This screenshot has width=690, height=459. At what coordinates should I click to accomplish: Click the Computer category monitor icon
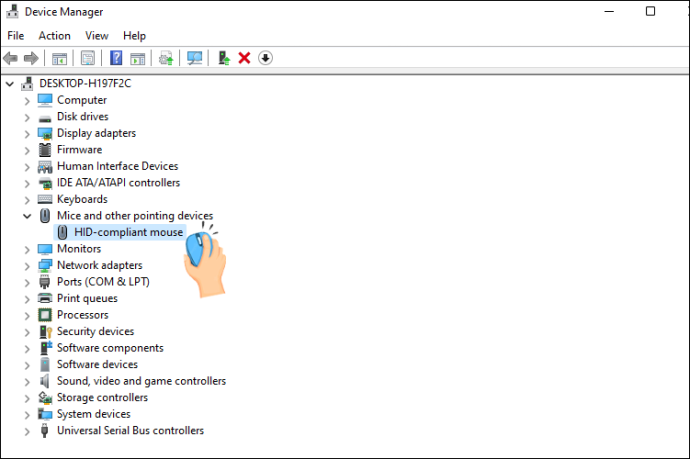[x=45, y=100]
